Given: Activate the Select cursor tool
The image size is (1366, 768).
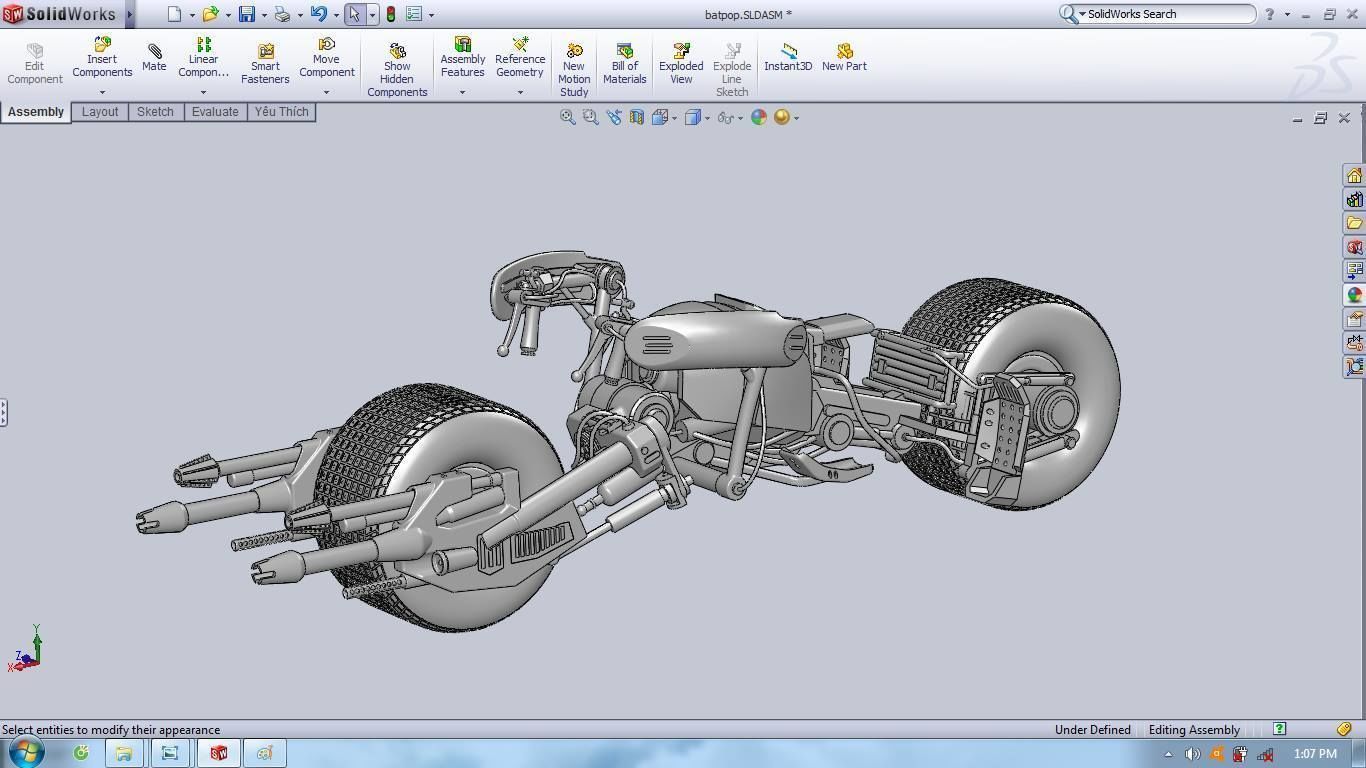Looking at the screenshot, I should click(x=354, y=14).
